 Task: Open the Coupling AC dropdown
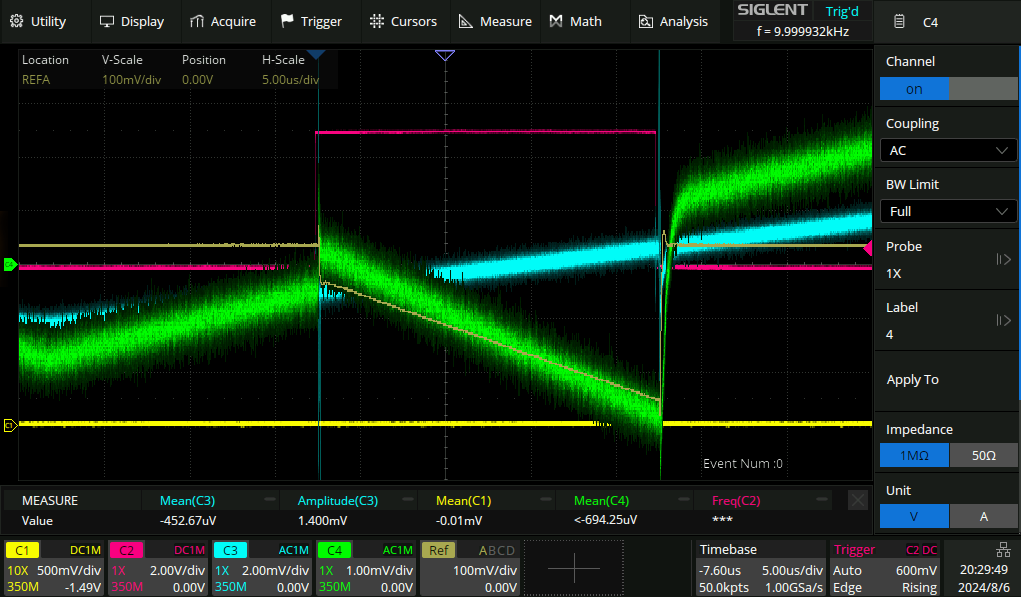(947, 150)
